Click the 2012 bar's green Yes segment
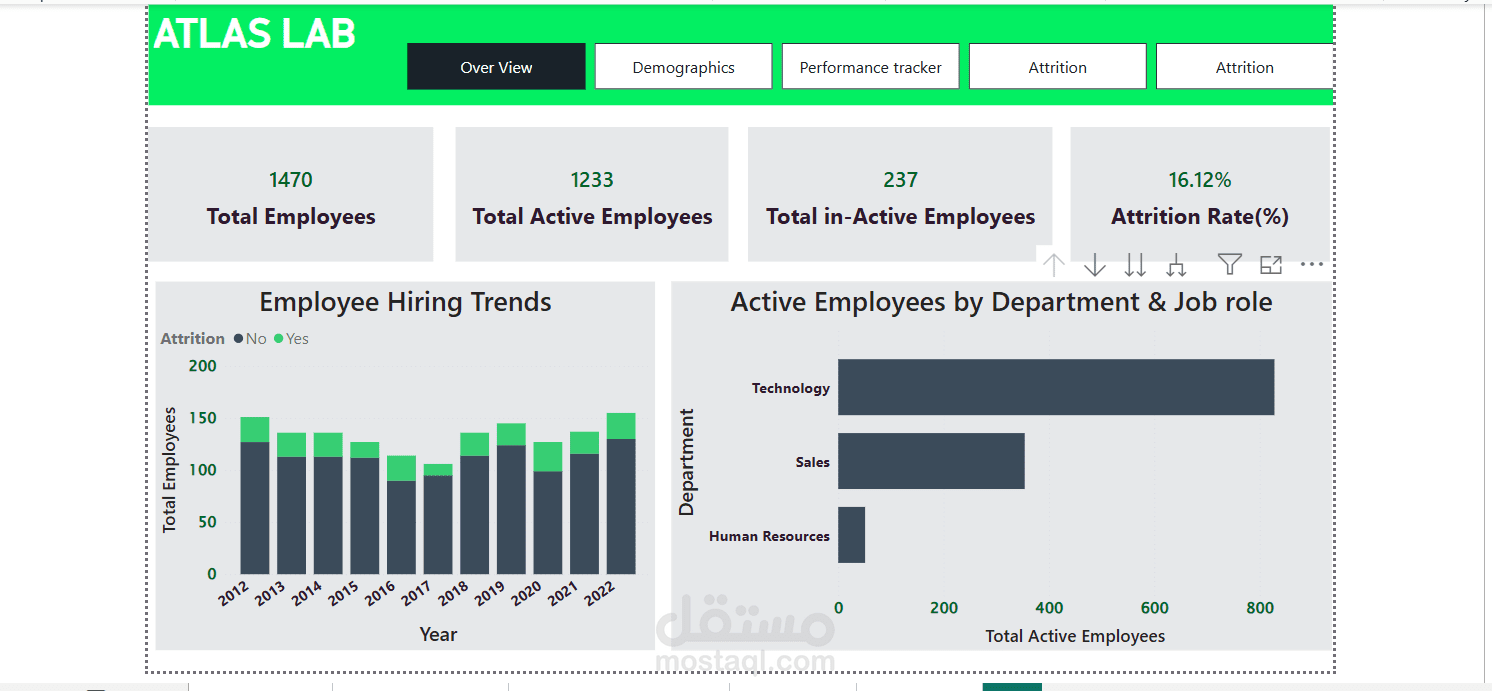Screen dimensions: 1492x691 tap(255, 429)
